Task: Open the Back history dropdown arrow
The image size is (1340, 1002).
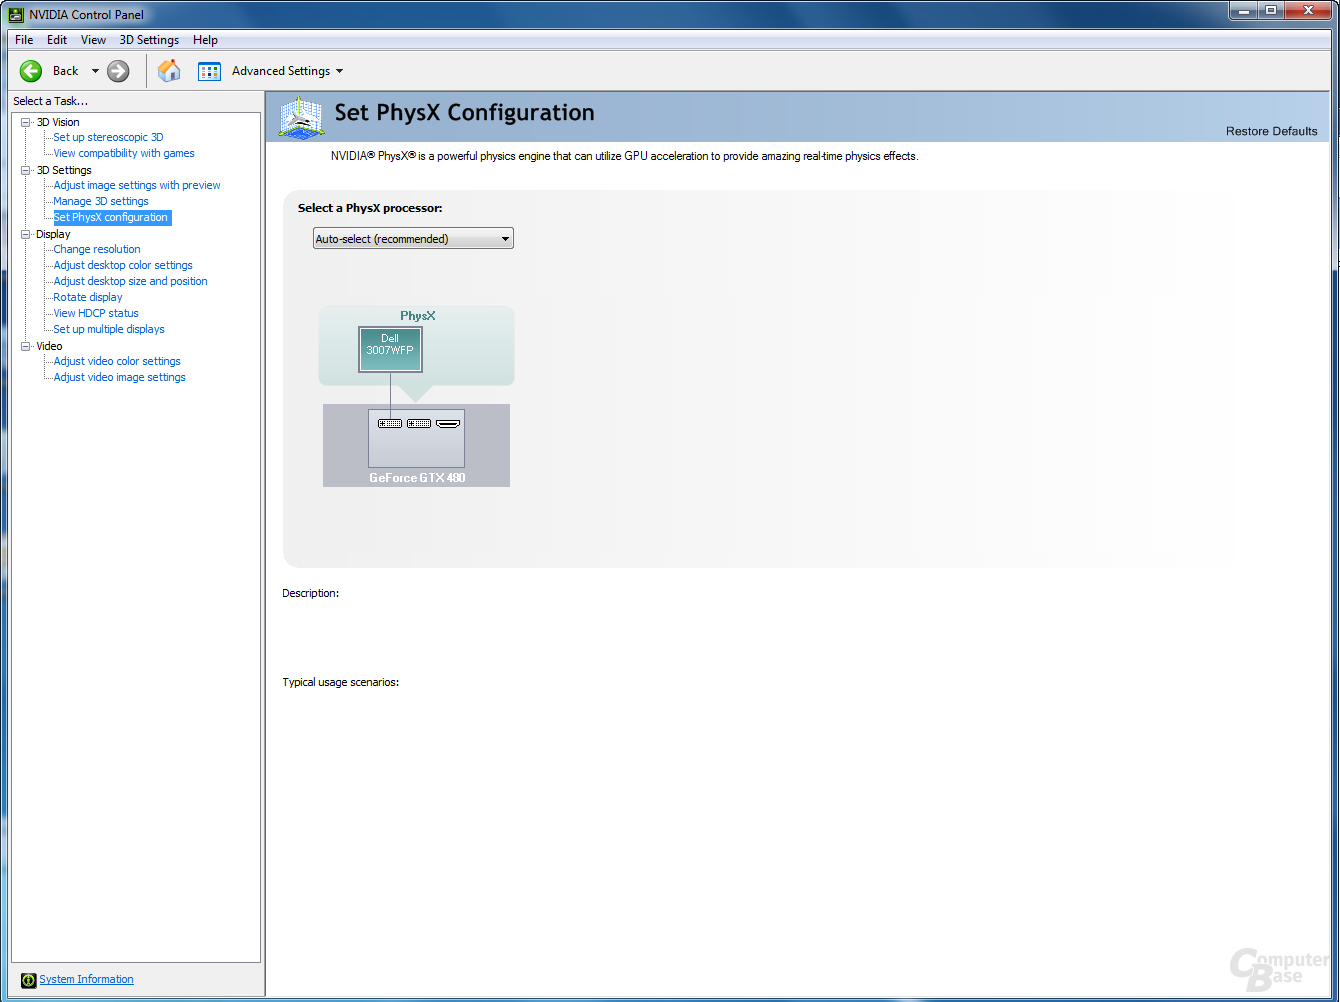Action: (96, 71)
